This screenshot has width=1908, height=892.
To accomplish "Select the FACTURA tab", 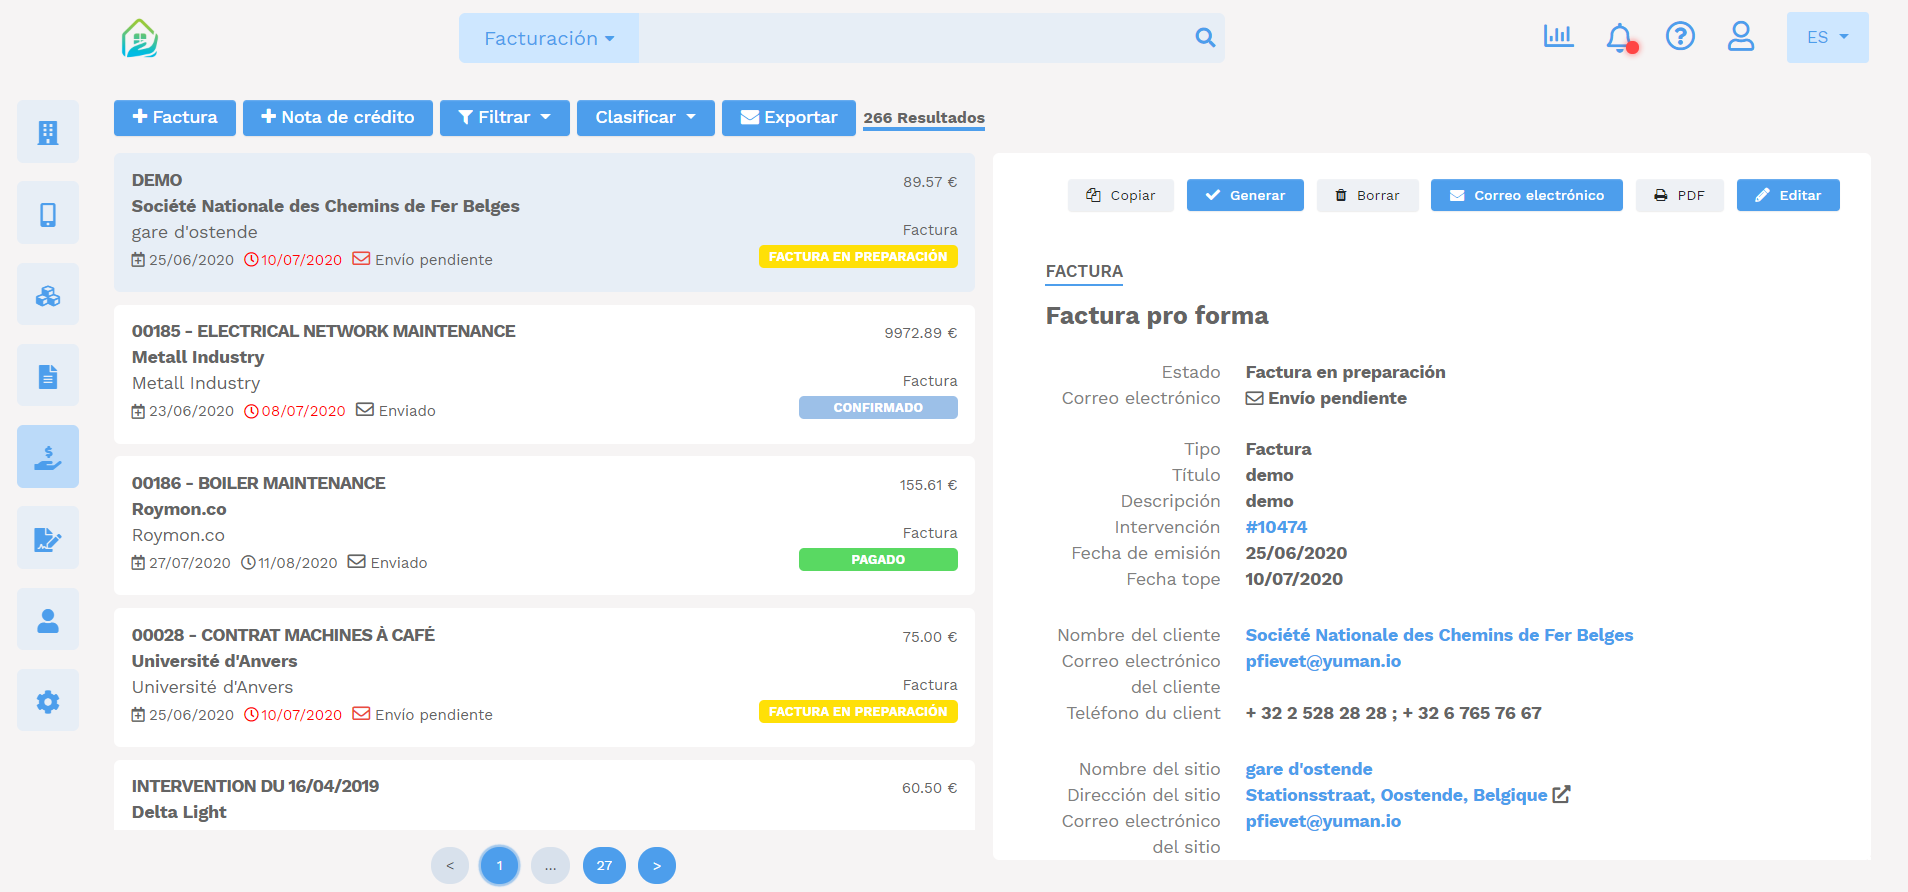I will tap(1084, 271).
